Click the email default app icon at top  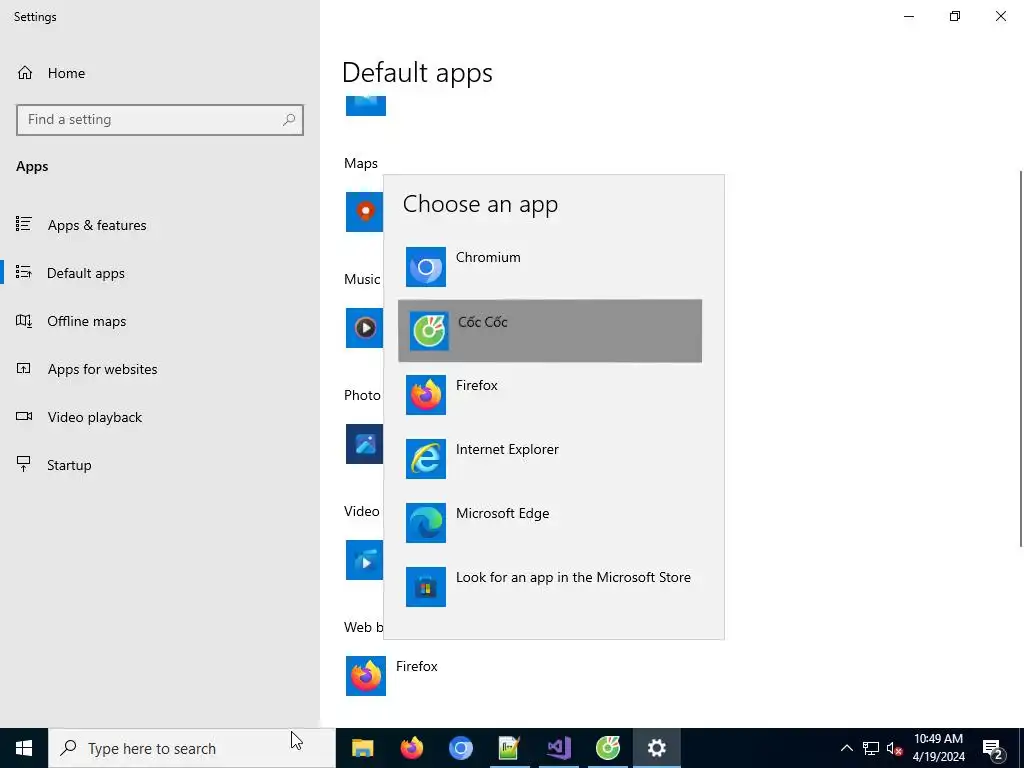click(366, 106)
